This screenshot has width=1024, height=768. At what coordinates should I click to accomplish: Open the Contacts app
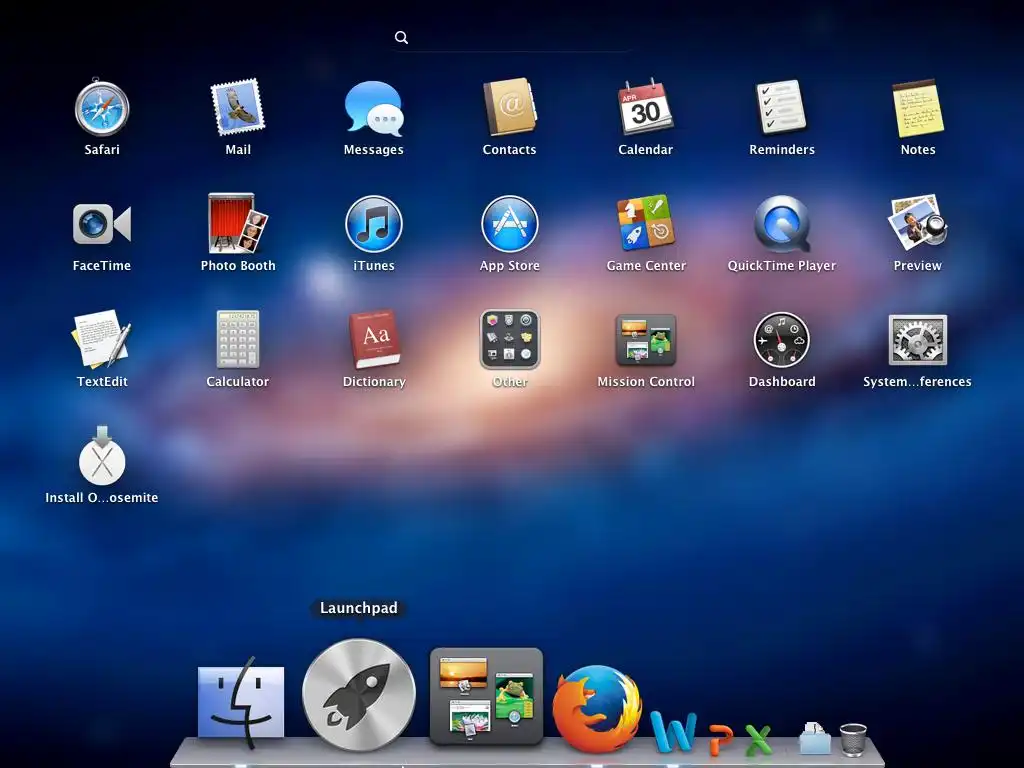(x=509, y=108)
